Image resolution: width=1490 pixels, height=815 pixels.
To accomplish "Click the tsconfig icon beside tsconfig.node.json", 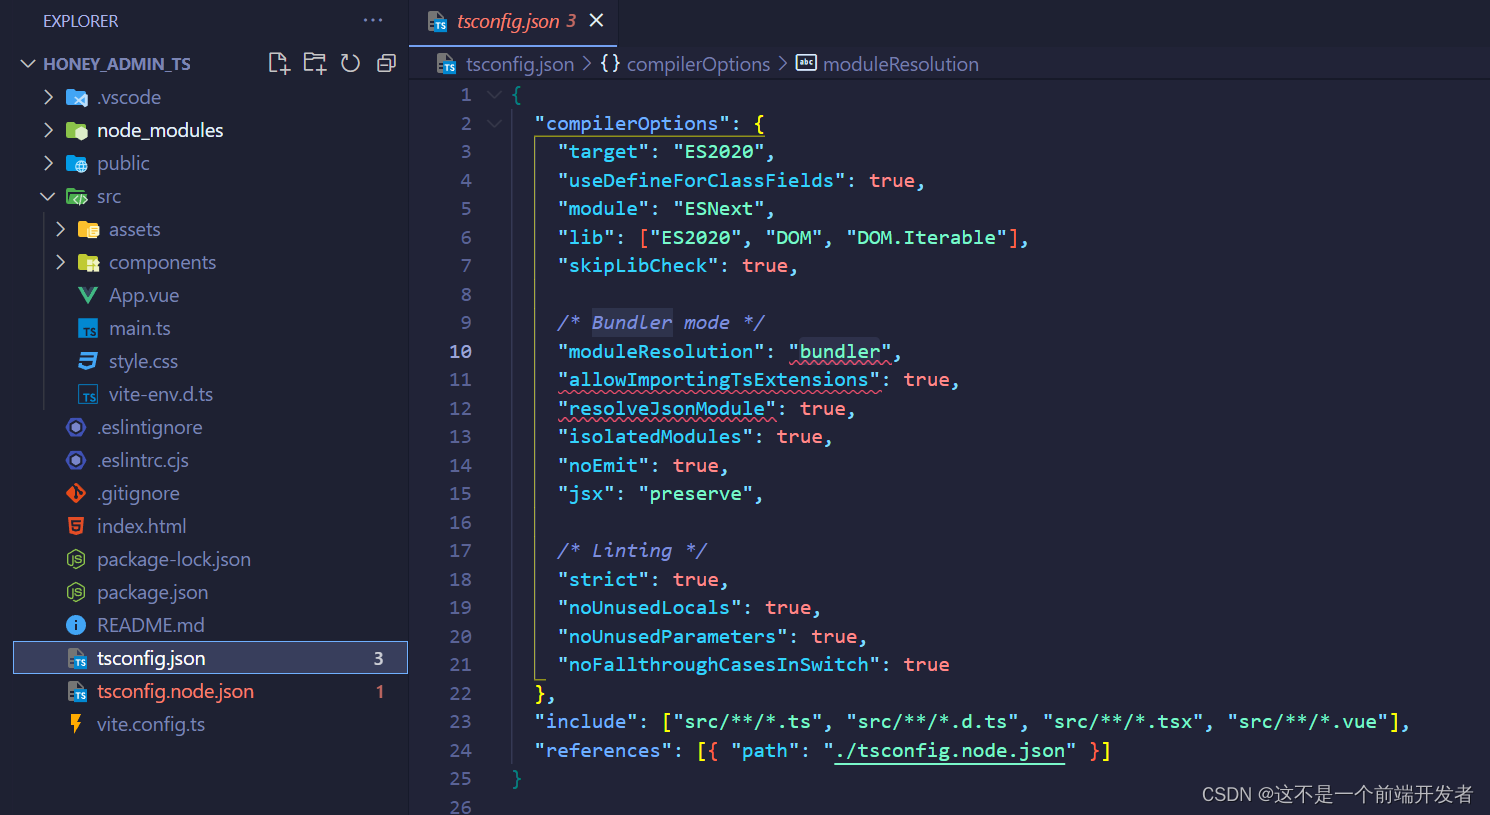I will pyautogui.click(x=77, y=692).
